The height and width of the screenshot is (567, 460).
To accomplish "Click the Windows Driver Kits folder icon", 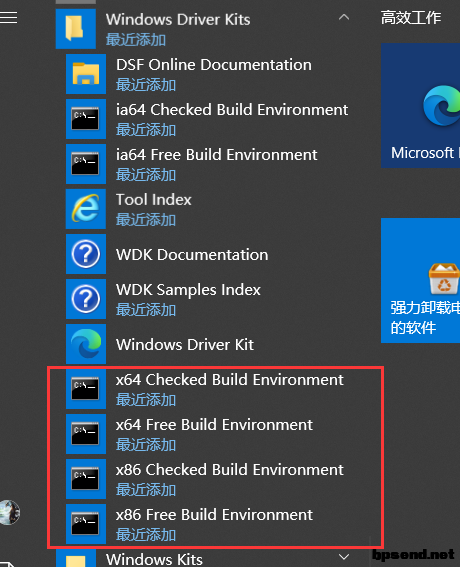I will coord(76,29).
